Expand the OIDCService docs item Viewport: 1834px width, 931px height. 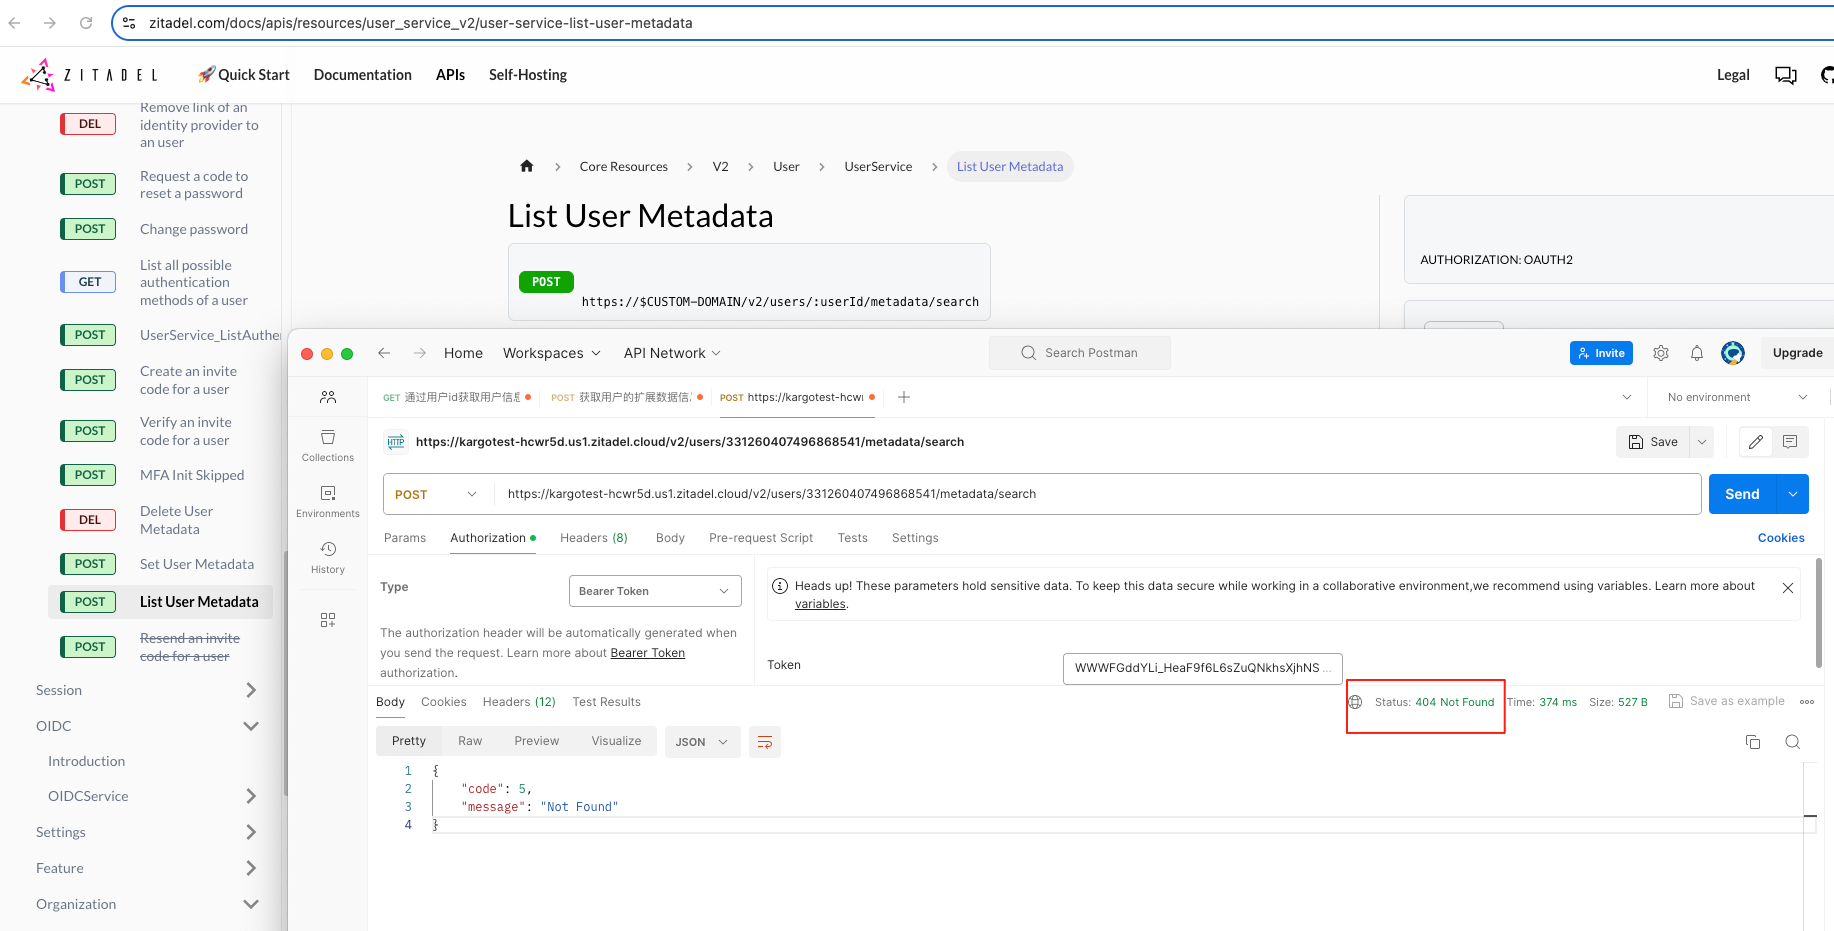(251, 796)
